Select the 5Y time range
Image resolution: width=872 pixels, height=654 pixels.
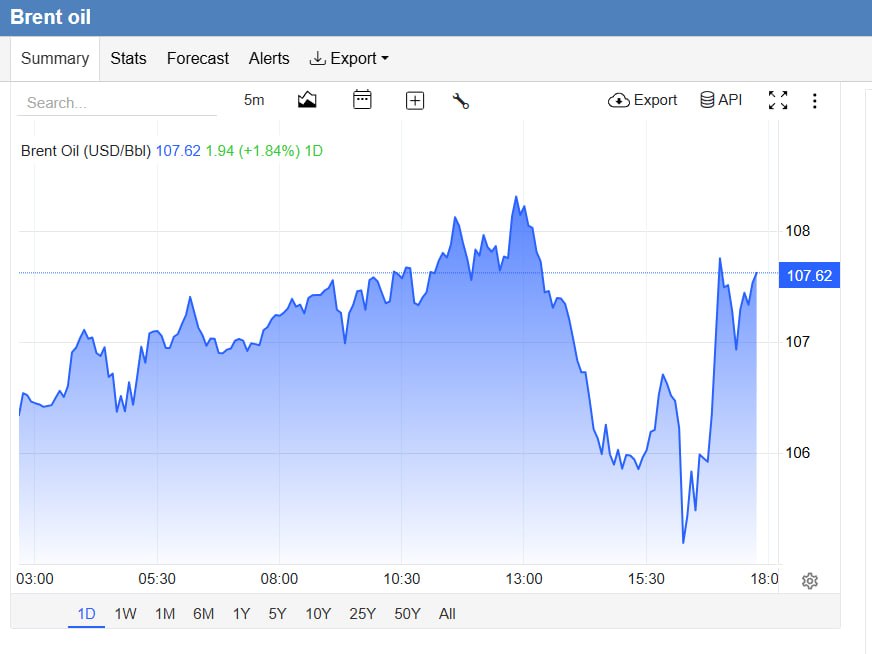tap(278, 614)
